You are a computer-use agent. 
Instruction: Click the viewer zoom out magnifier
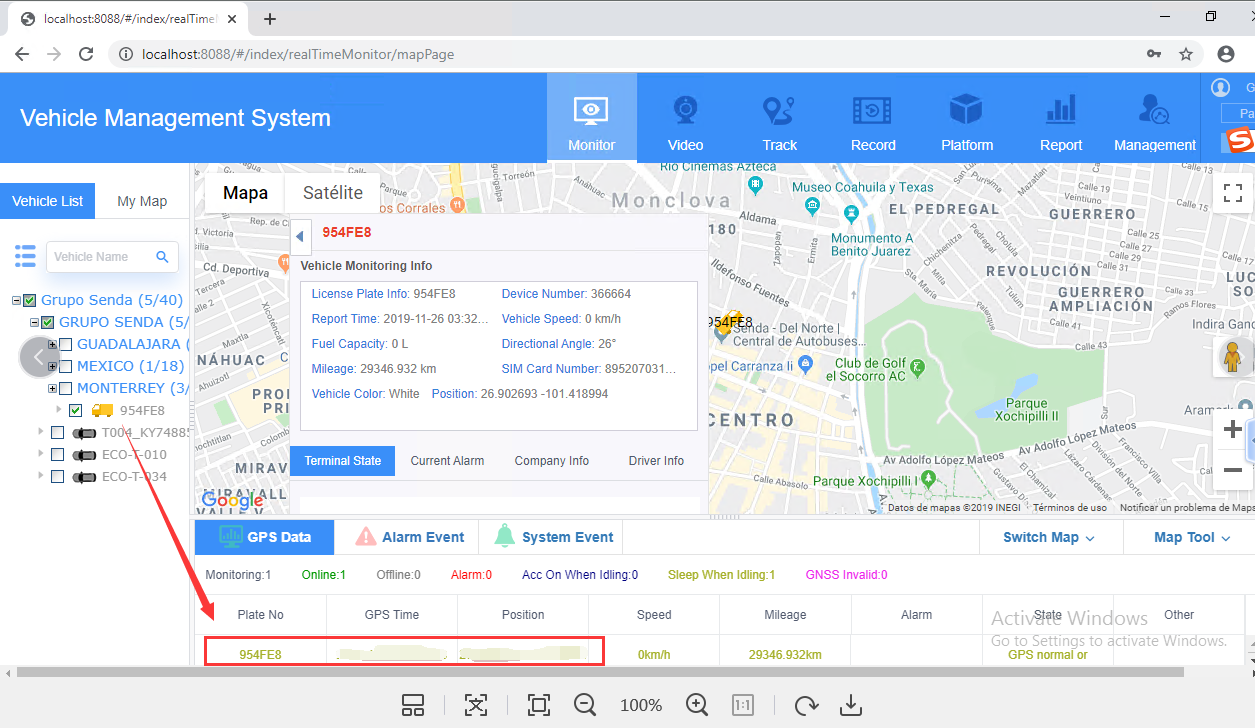[585, 705]
